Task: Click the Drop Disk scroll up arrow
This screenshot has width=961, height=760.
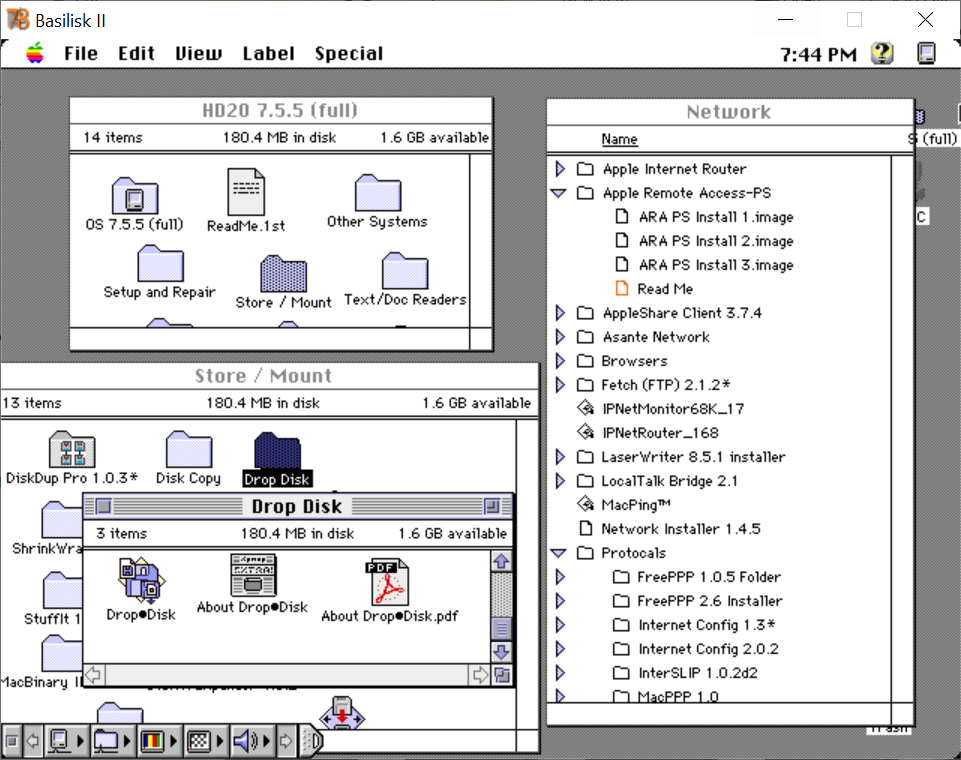Action: tap(501, 561)
